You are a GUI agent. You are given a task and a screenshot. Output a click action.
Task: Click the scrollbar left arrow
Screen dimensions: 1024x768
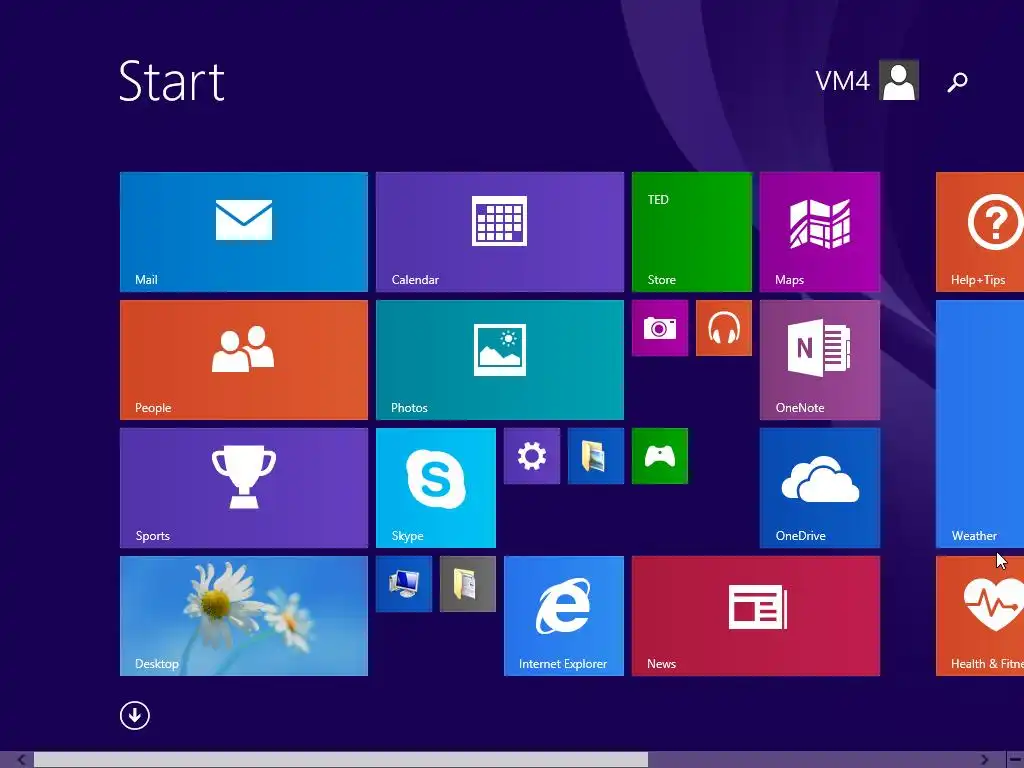[22, 760]
